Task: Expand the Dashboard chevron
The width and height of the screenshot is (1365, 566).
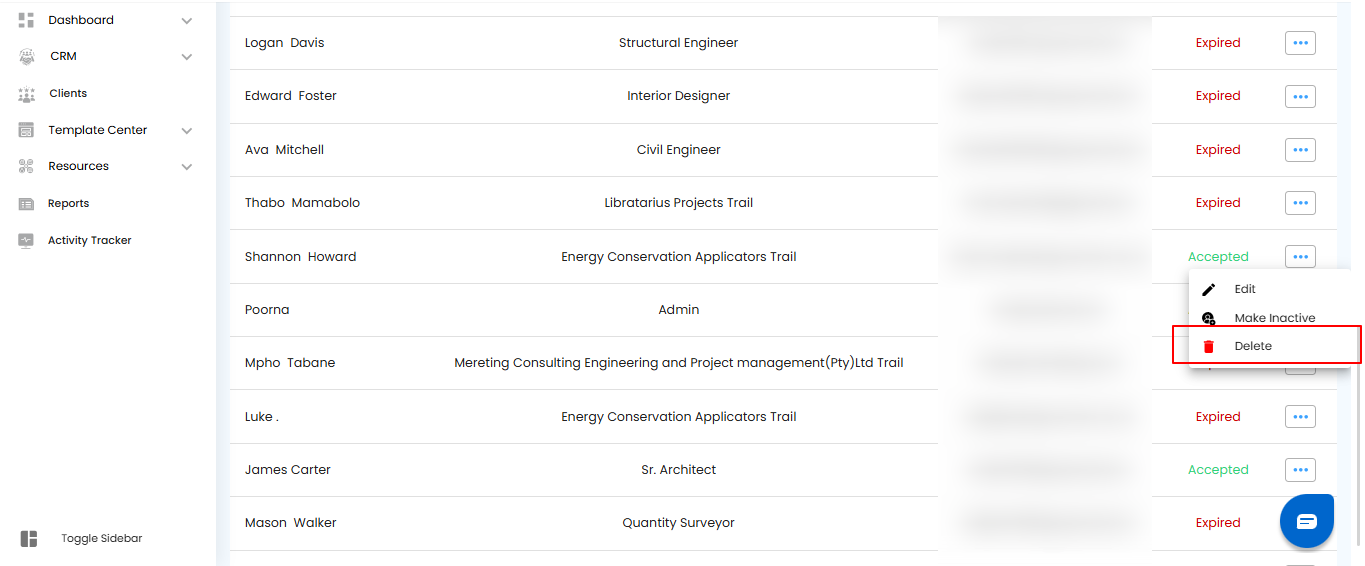Action: coord(187,21)
